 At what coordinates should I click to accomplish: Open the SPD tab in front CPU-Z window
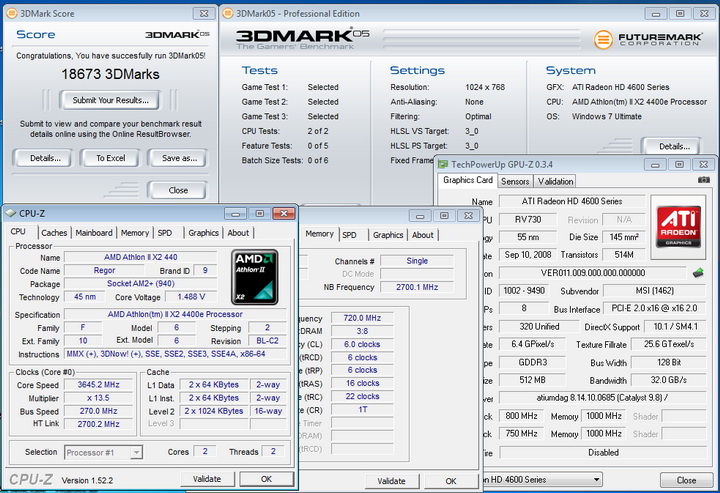click(x=165, y=233)
